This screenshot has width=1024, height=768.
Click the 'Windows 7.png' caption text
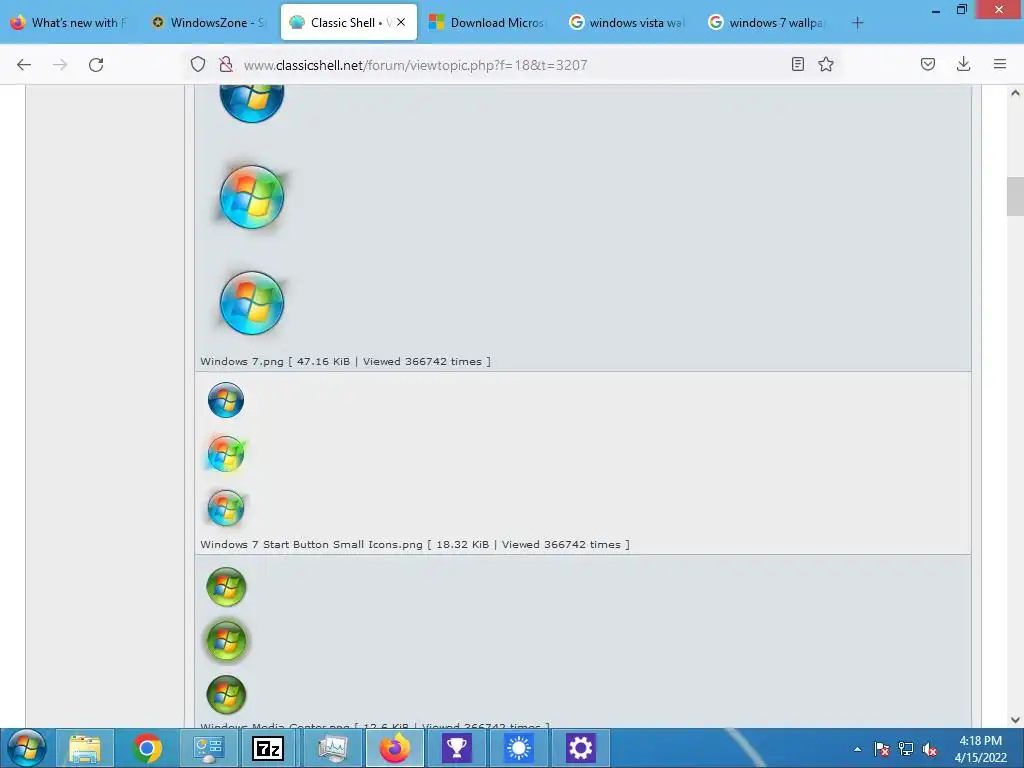pyautogui.click(x=242, y=362)
